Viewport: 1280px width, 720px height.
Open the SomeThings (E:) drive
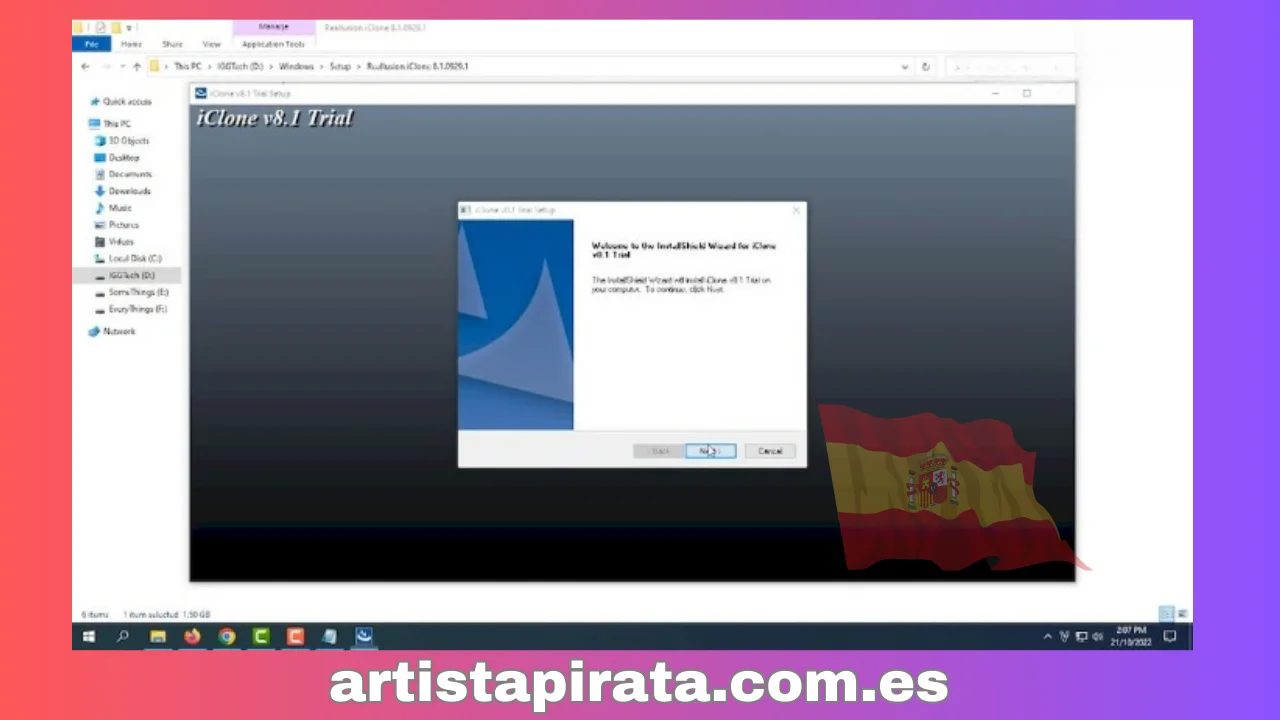[138, 292]
